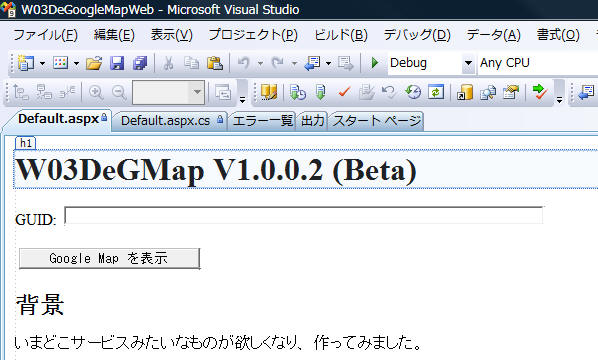Open the New Project icon's dropdown arrow
The image size is (598, 360).
tap(42, 63)
